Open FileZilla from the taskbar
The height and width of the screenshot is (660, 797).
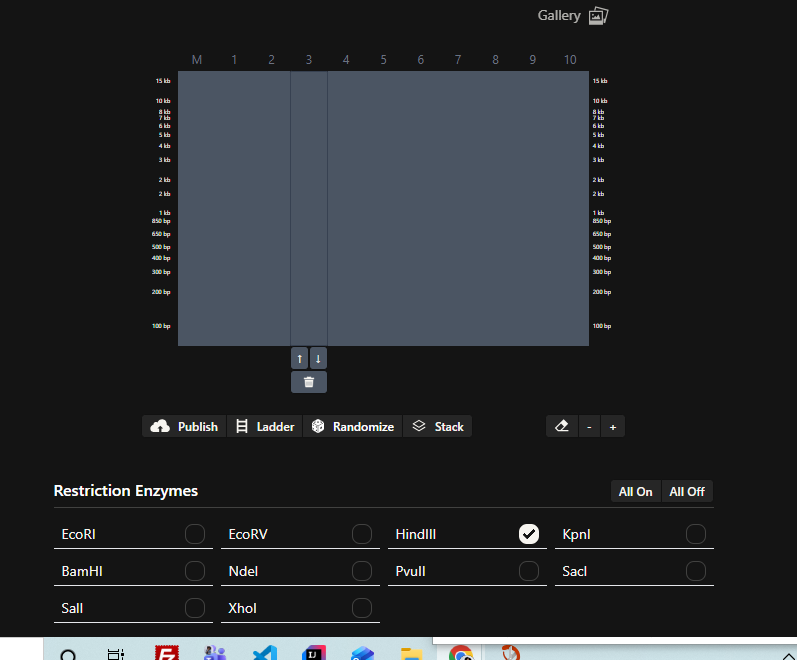click(166, 653)
